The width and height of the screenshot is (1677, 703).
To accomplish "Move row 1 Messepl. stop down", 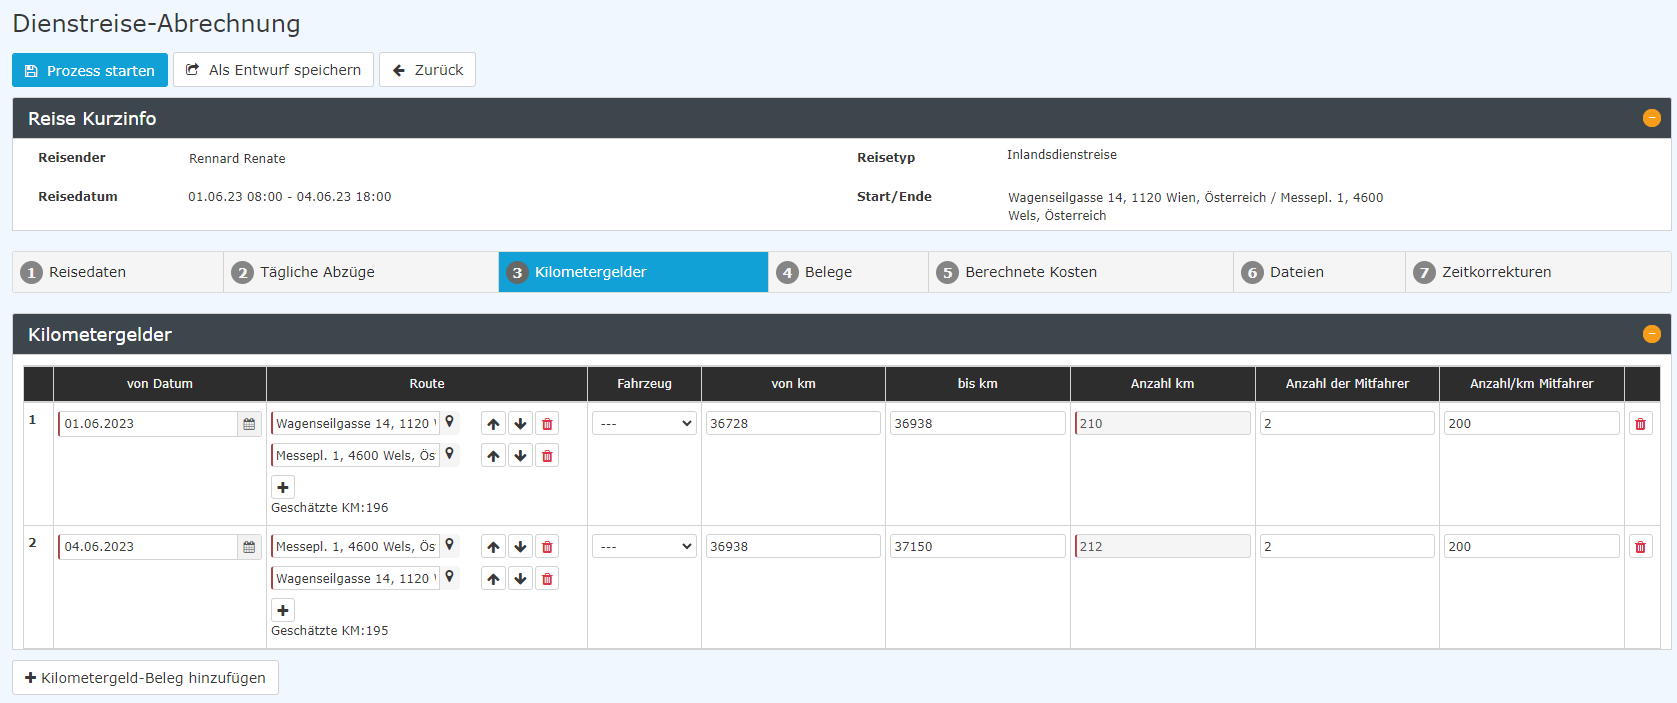I will coord(520,456).
